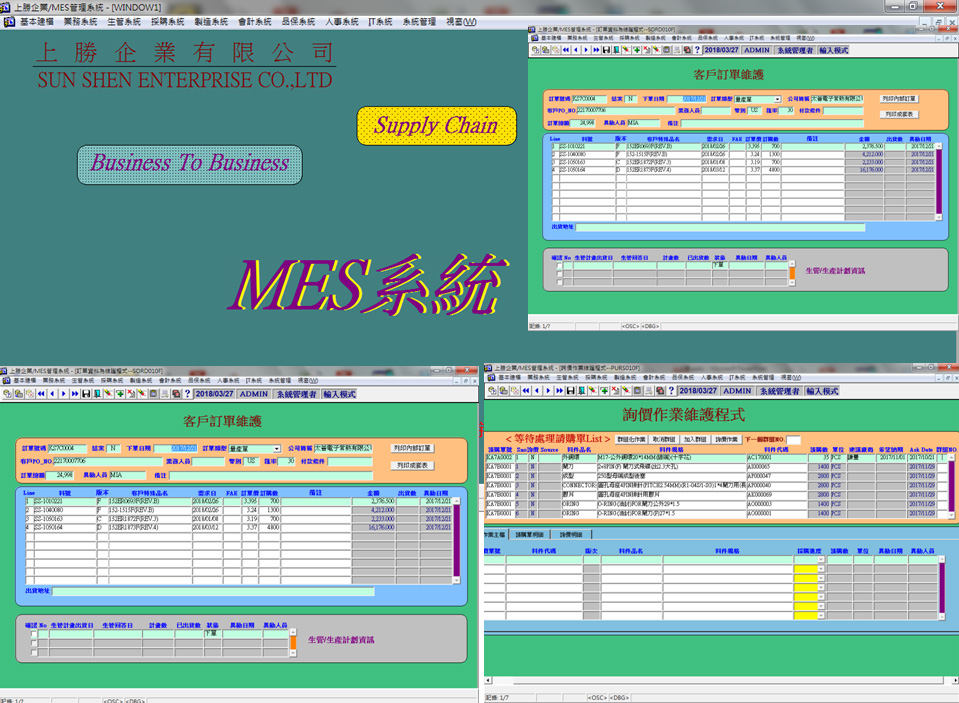959x703 pixels.
Task: Open help question mark in lower order window
Action: 188,394
